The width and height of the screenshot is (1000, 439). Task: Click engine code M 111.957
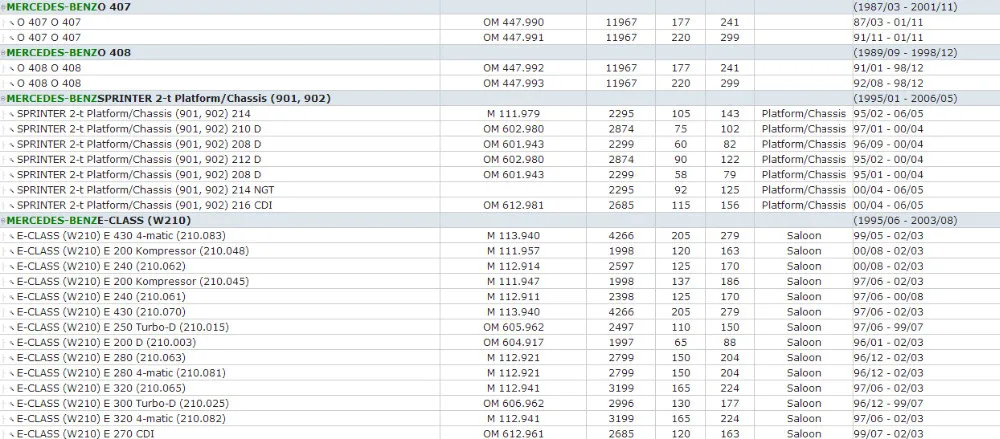point(513,251)
